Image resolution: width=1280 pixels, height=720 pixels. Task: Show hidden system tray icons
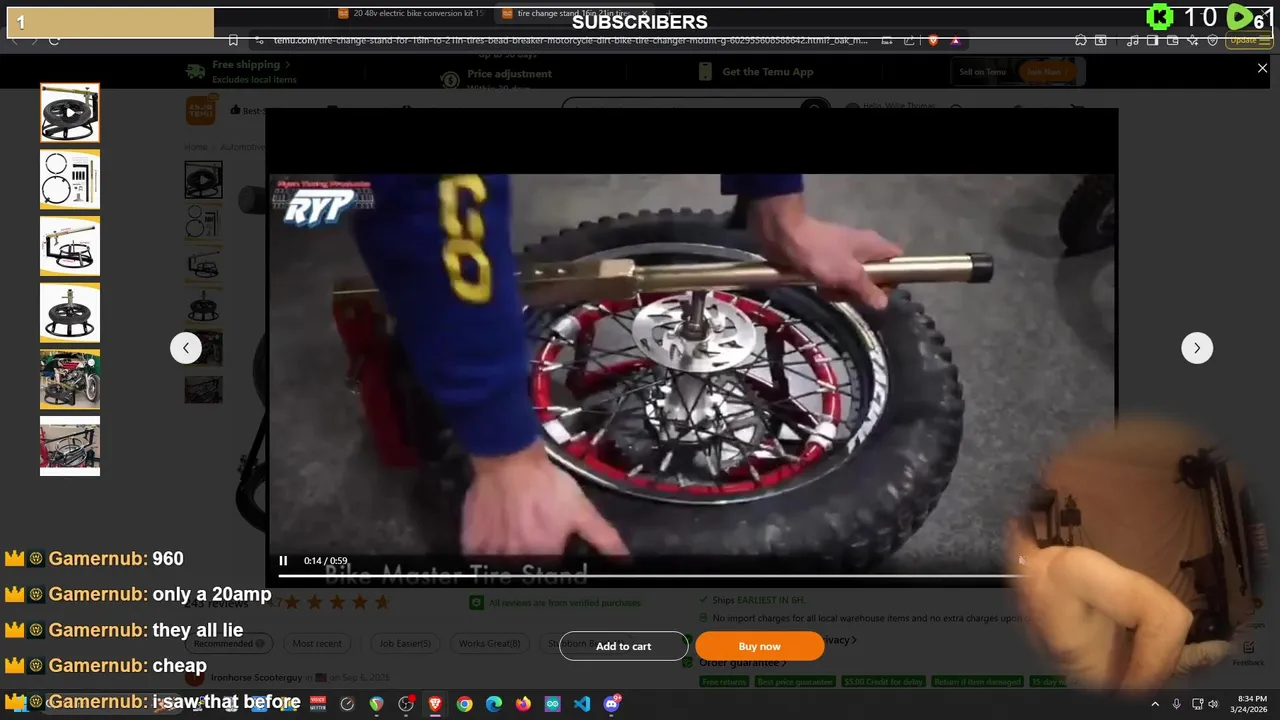tap(1155, 704)
